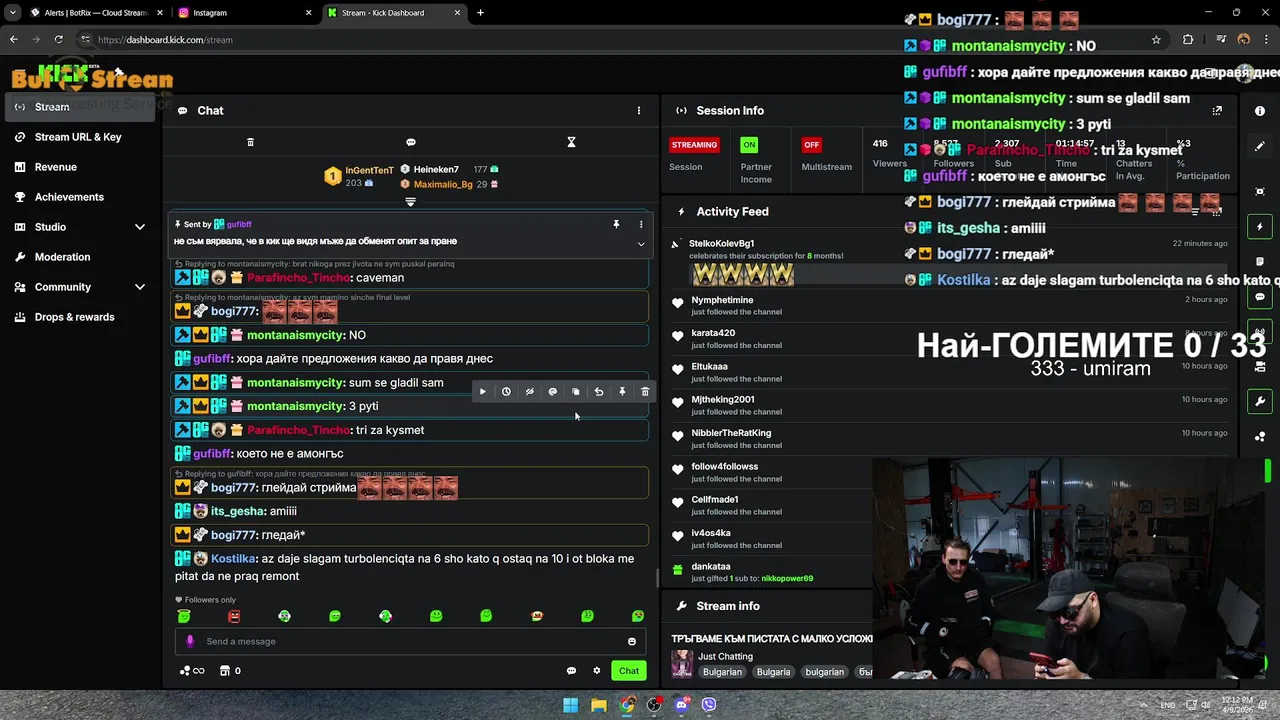Click the speech bubble icon in the Chat toolbar
The height and width of the screenshot is (720, 1280).
(x=411, y=142)
